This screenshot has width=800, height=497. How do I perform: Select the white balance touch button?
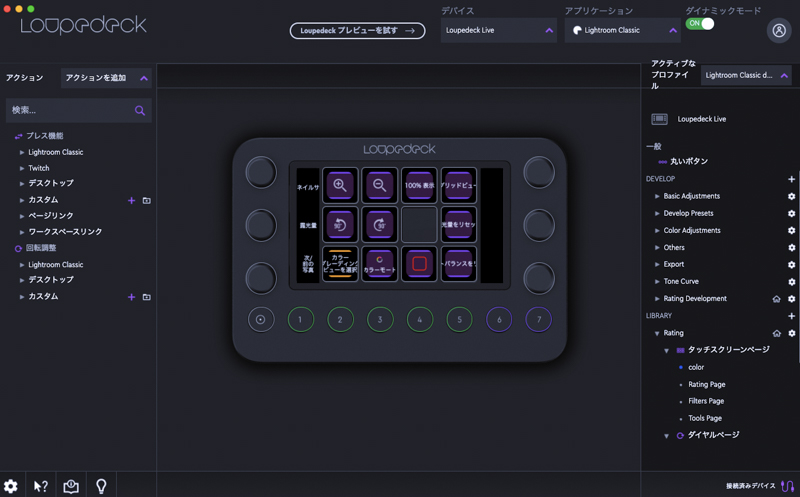[x=458, y=264]
